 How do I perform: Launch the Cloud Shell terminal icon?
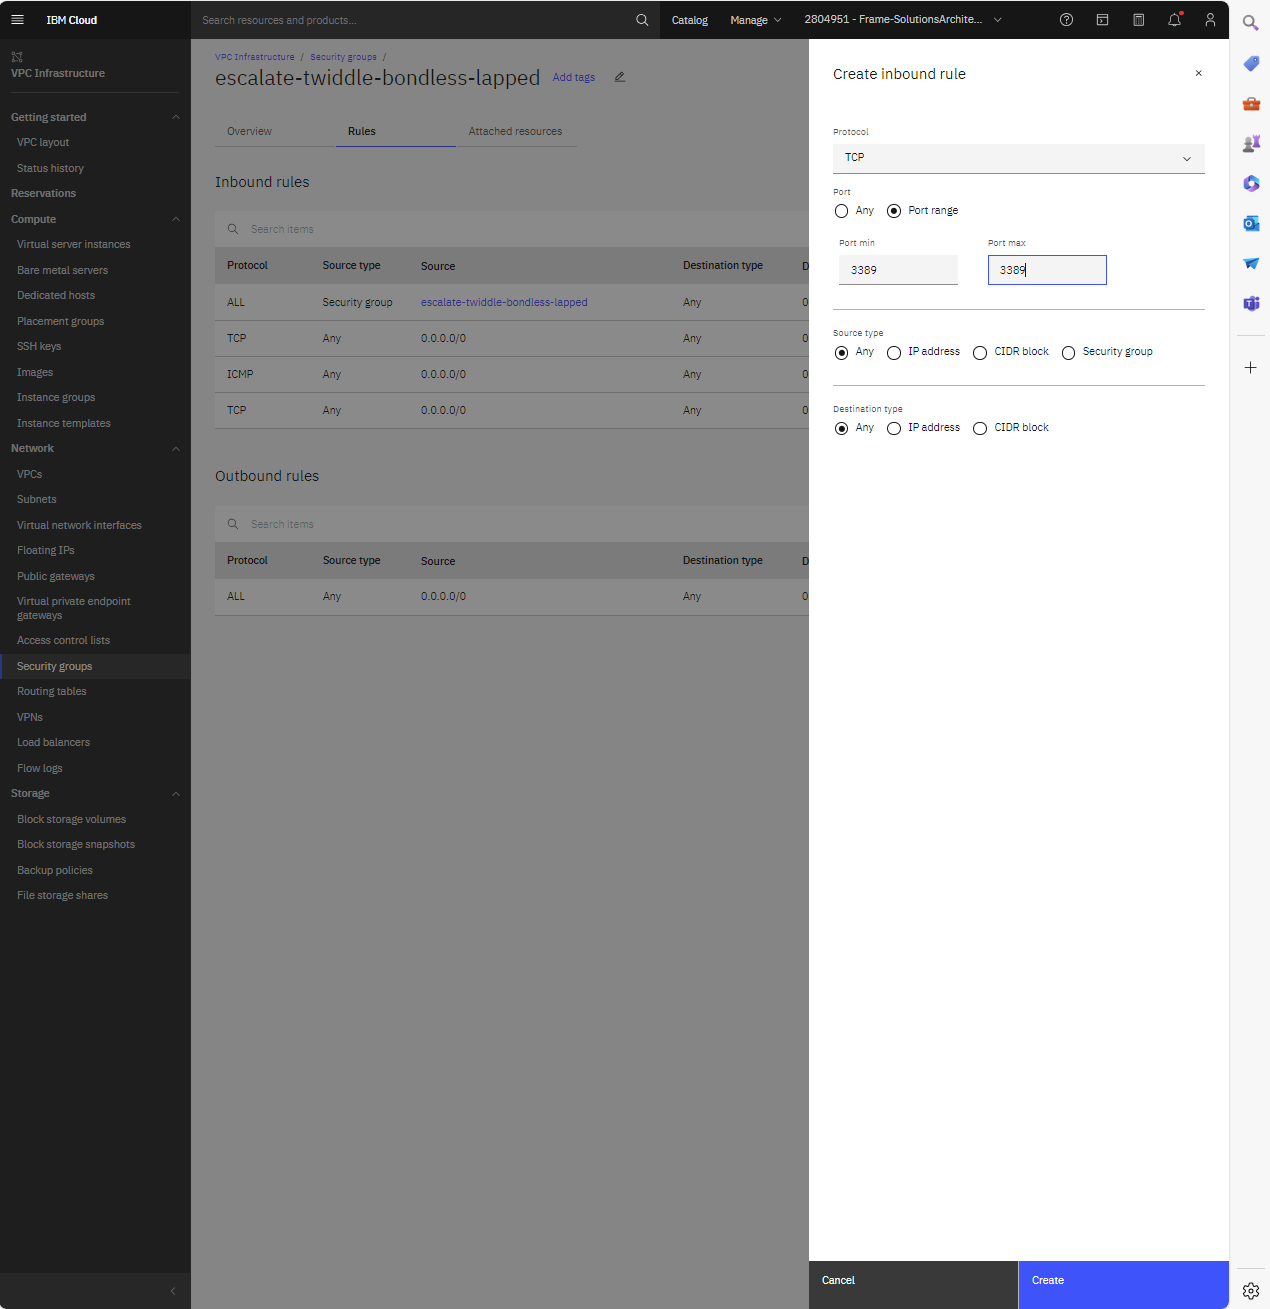point(1102,19)
